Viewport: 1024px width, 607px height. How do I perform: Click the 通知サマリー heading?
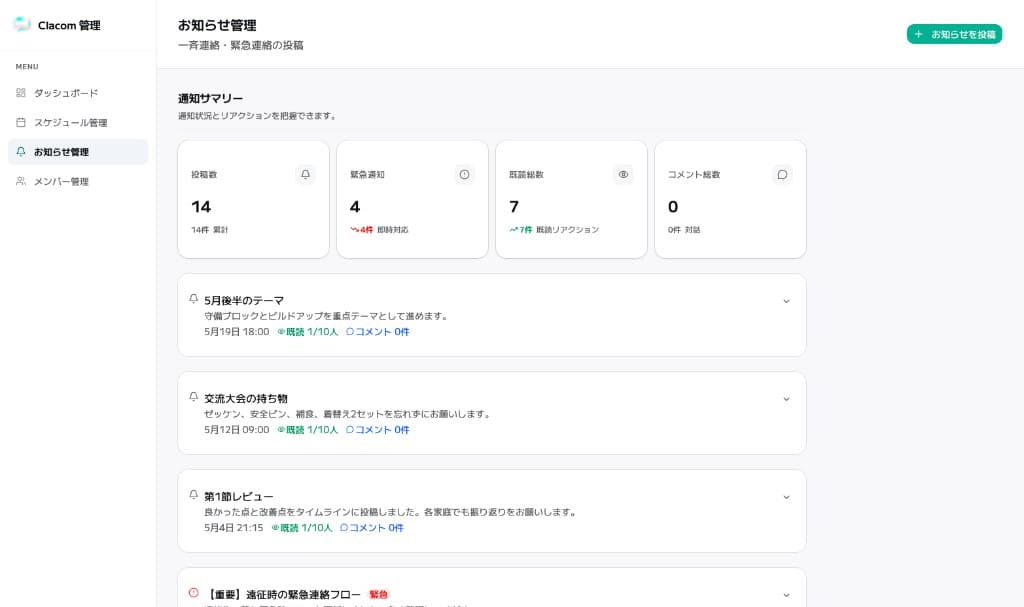click(210, 99)
